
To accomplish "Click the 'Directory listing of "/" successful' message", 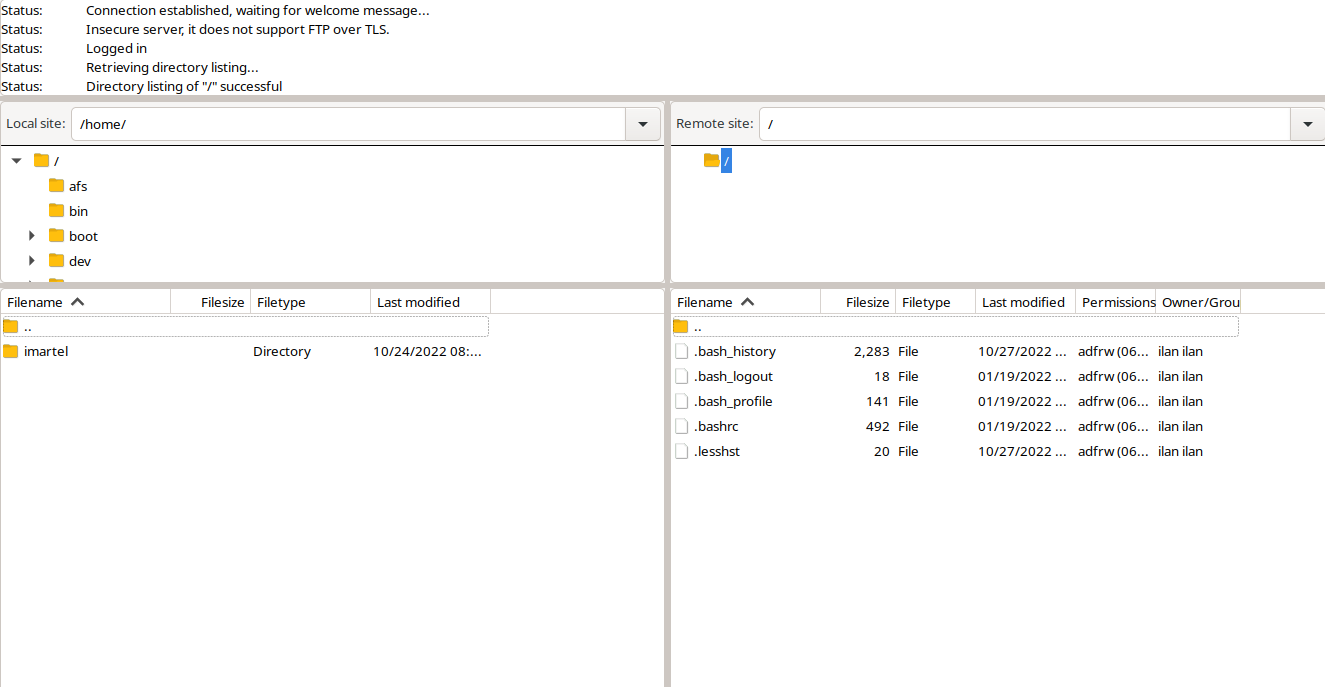I will coord(184,86).
